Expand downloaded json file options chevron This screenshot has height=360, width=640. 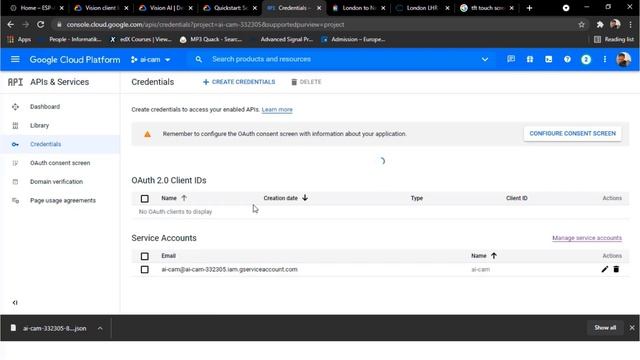100,328
